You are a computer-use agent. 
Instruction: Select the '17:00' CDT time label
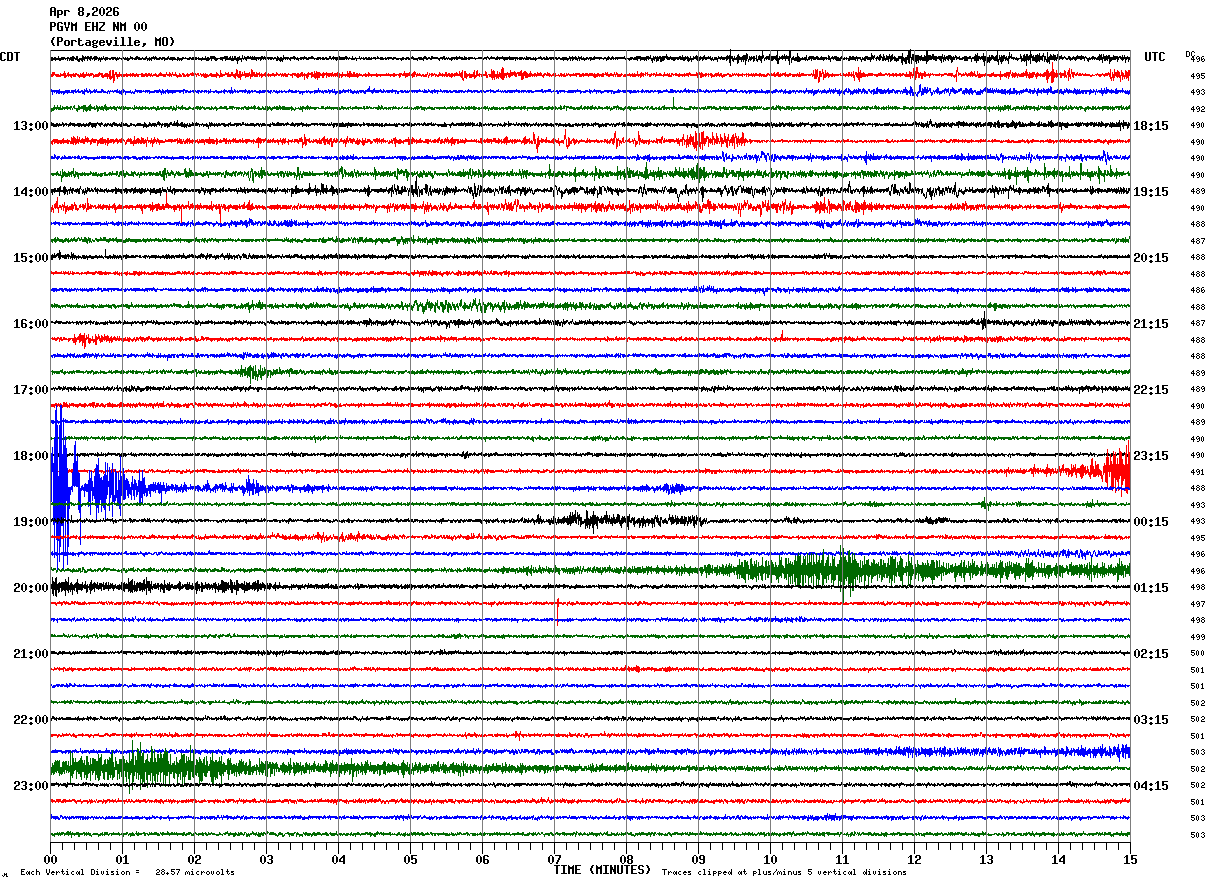(x=31, y=390)
